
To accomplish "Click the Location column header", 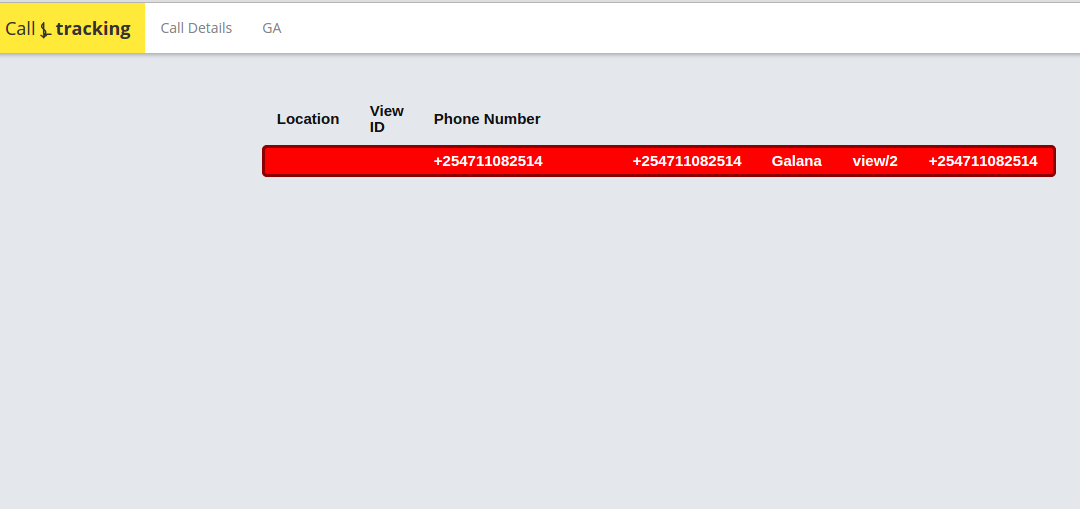I will tap(308, 118).
